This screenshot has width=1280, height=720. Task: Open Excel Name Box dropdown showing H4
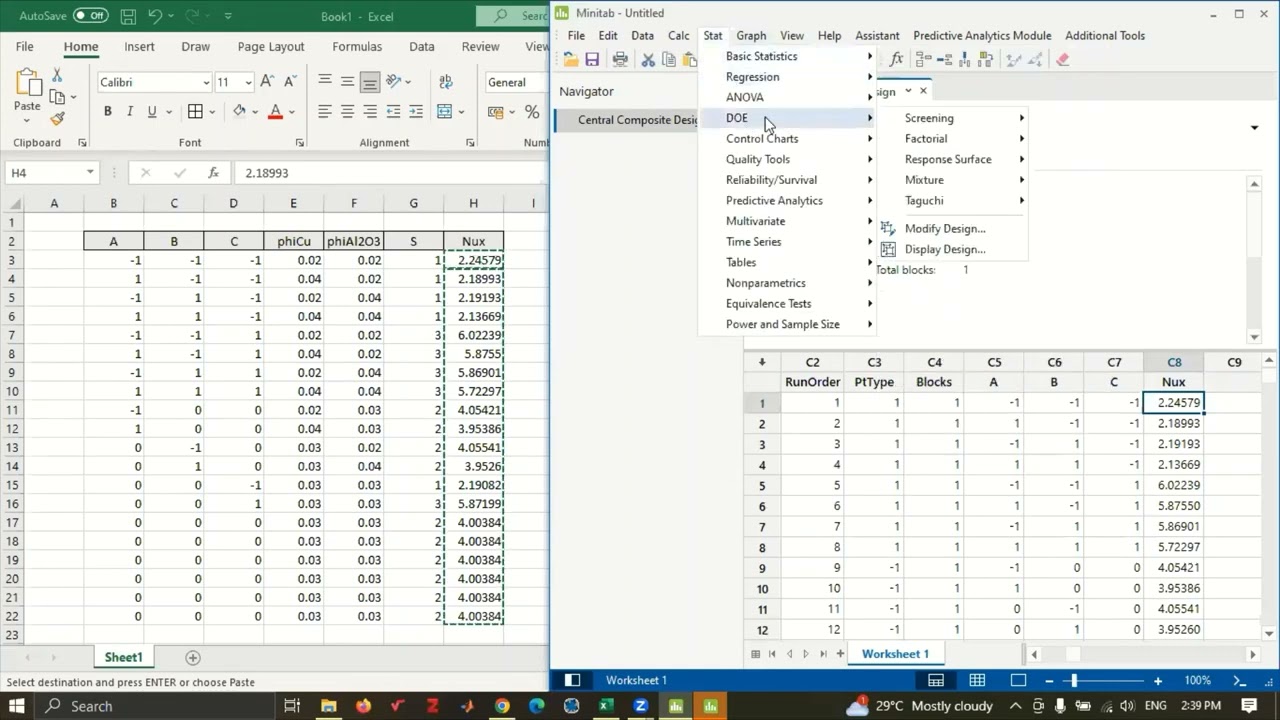click(89, 173)
